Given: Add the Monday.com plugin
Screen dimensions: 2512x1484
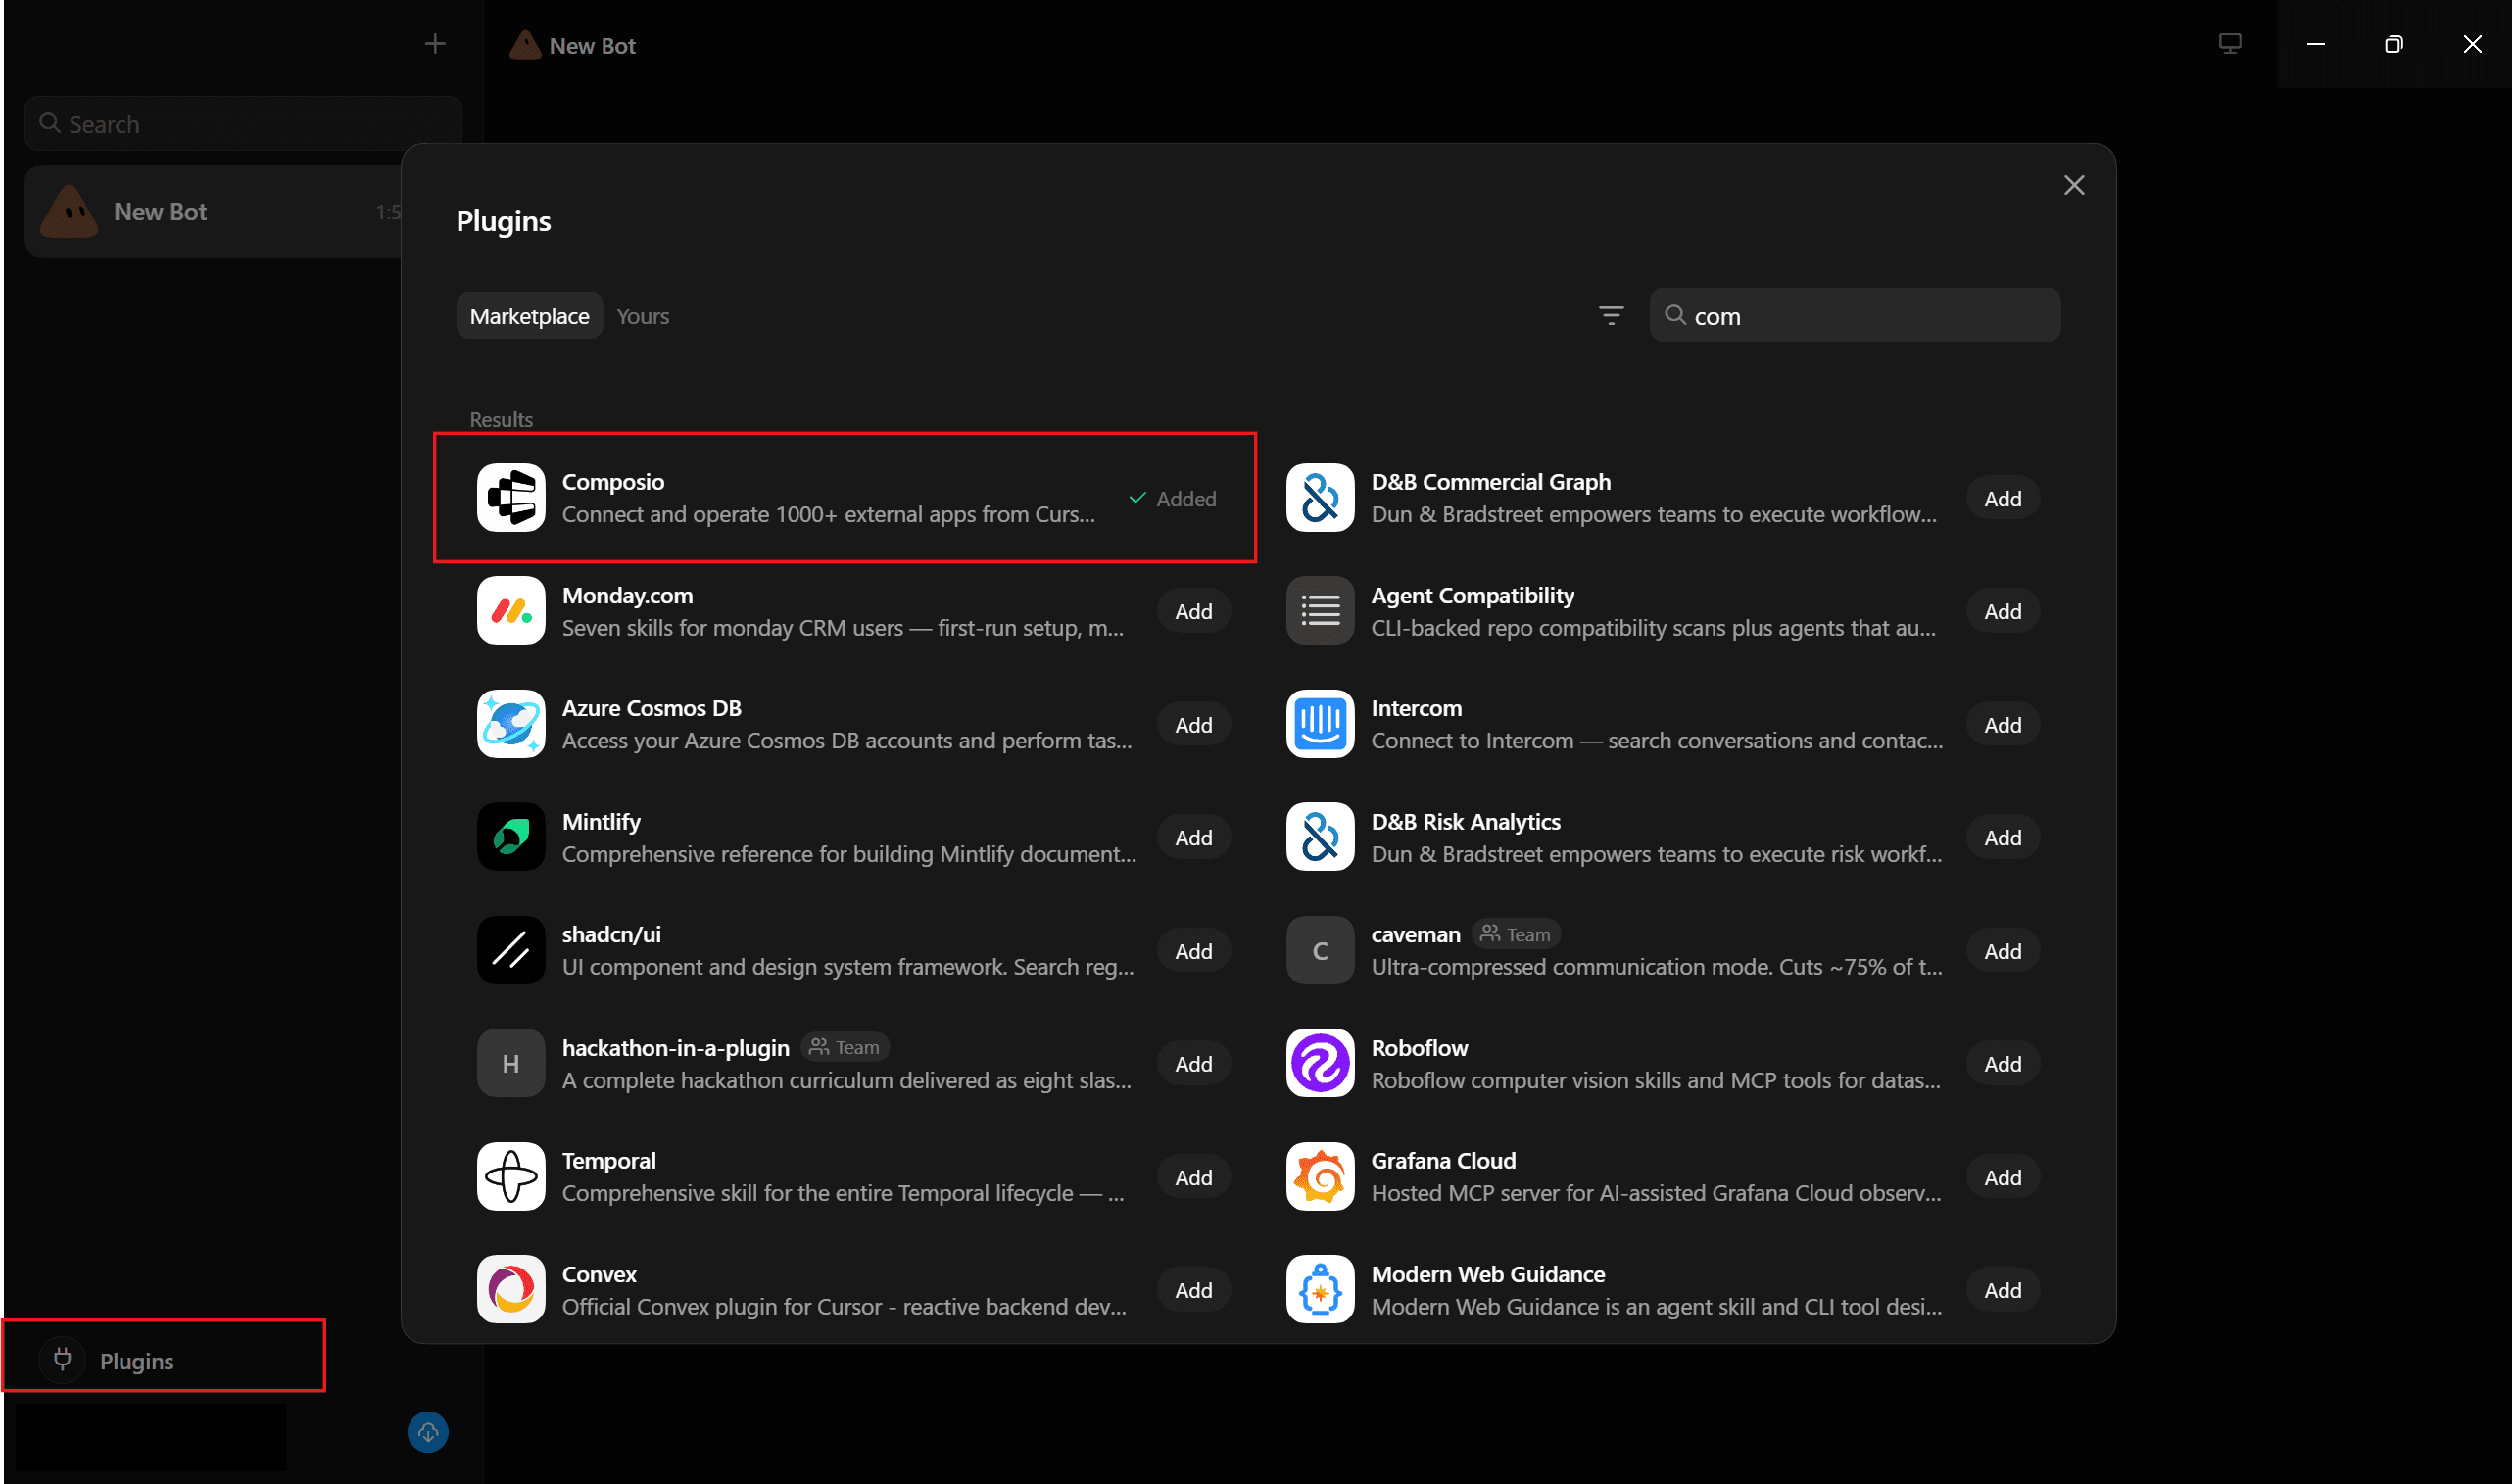Looking at the screenshot, I should click(x=1194, y=611).
